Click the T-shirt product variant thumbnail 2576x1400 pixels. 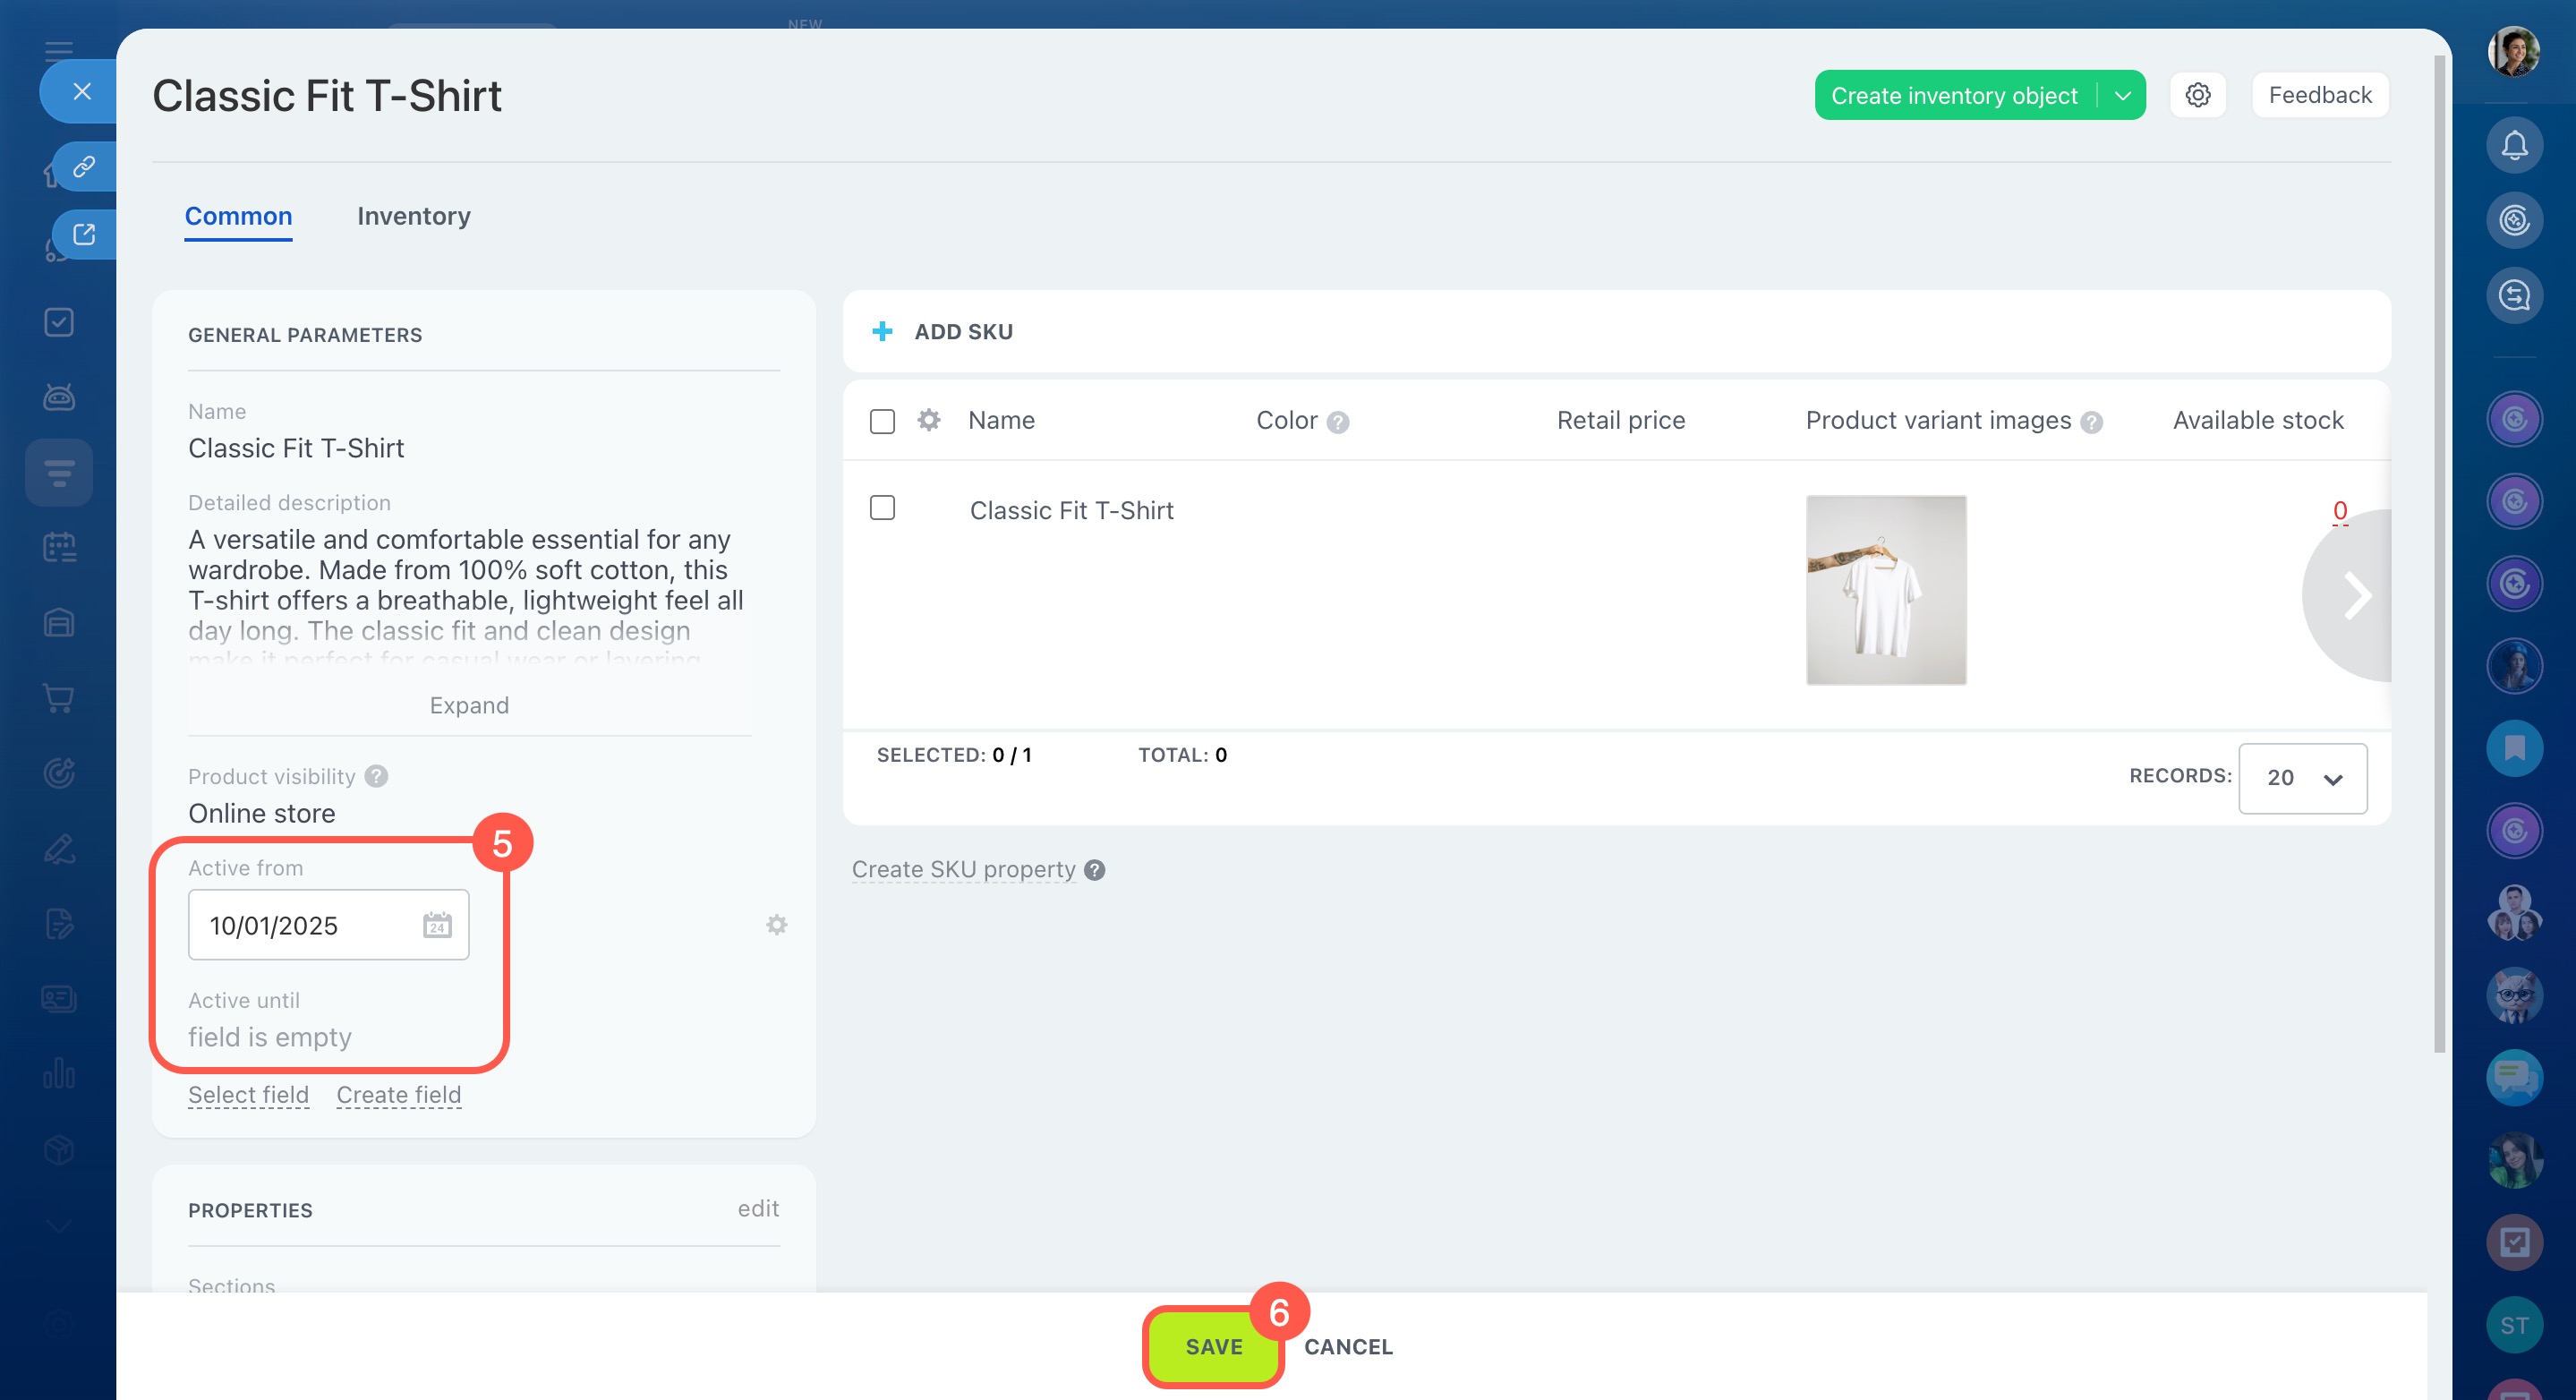point(1885,590)
